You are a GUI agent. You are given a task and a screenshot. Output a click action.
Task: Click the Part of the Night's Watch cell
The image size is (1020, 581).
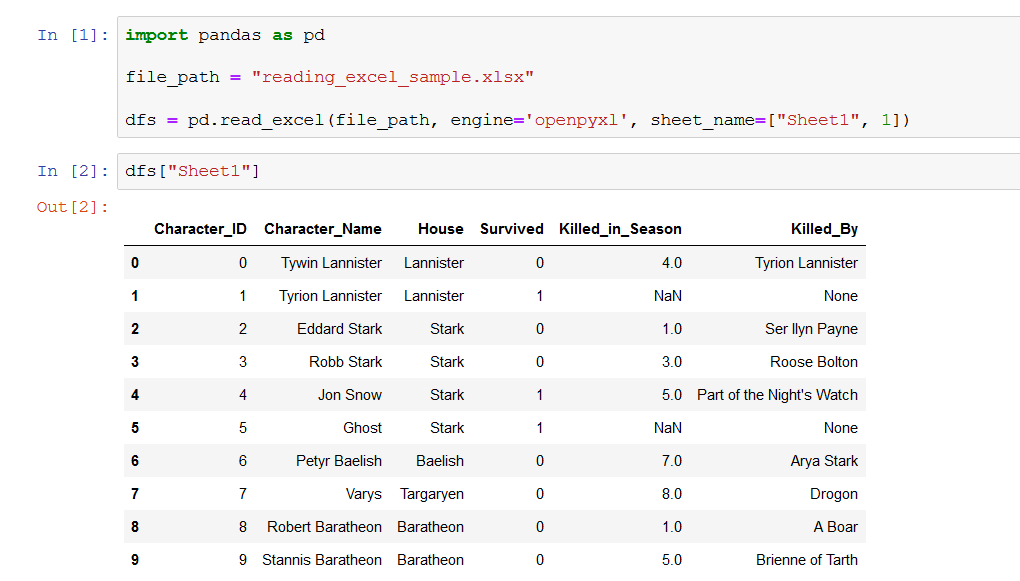click(x=777, y=395)
